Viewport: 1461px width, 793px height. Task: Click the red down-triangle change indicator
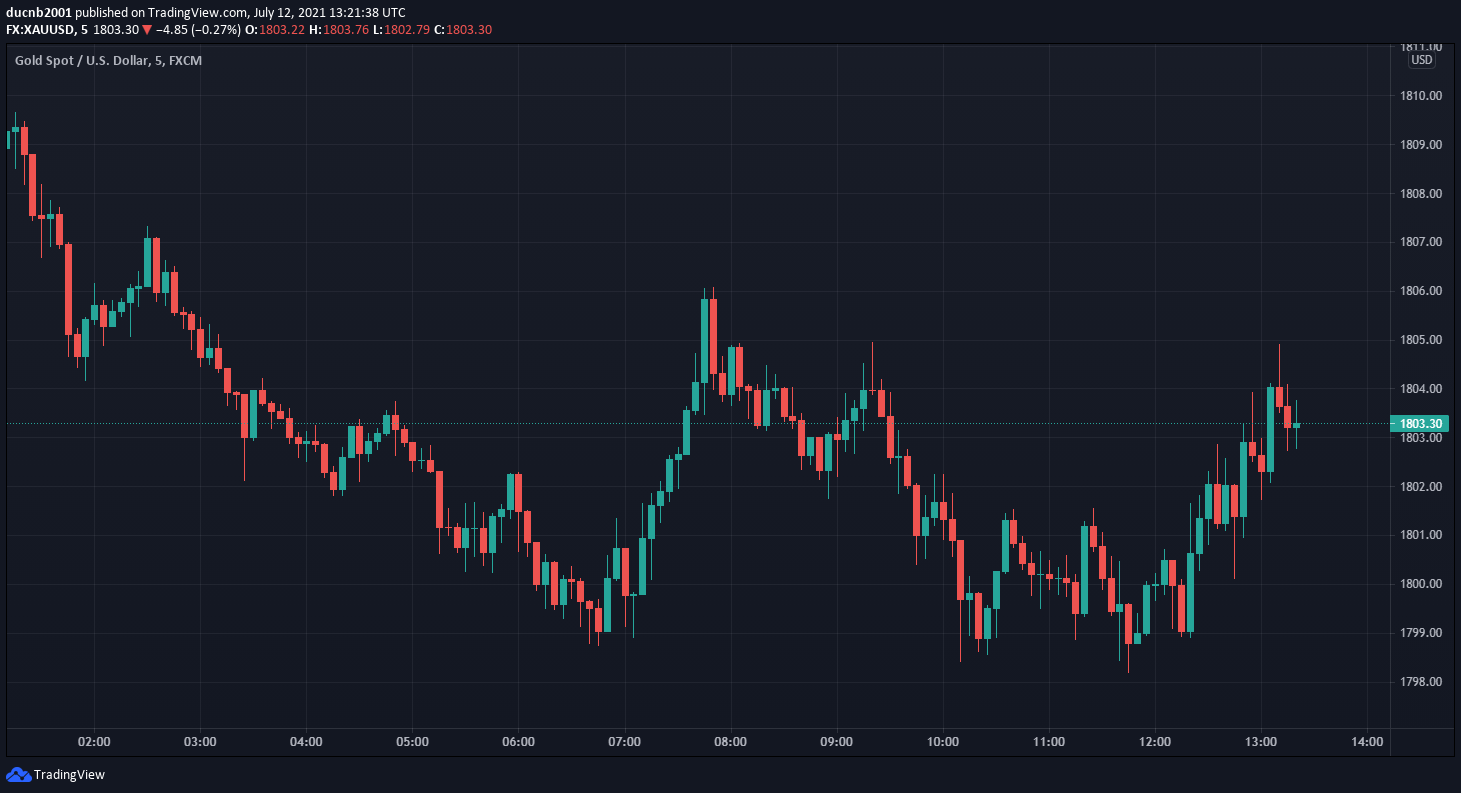pyautogui.click(x=146, y=30)
